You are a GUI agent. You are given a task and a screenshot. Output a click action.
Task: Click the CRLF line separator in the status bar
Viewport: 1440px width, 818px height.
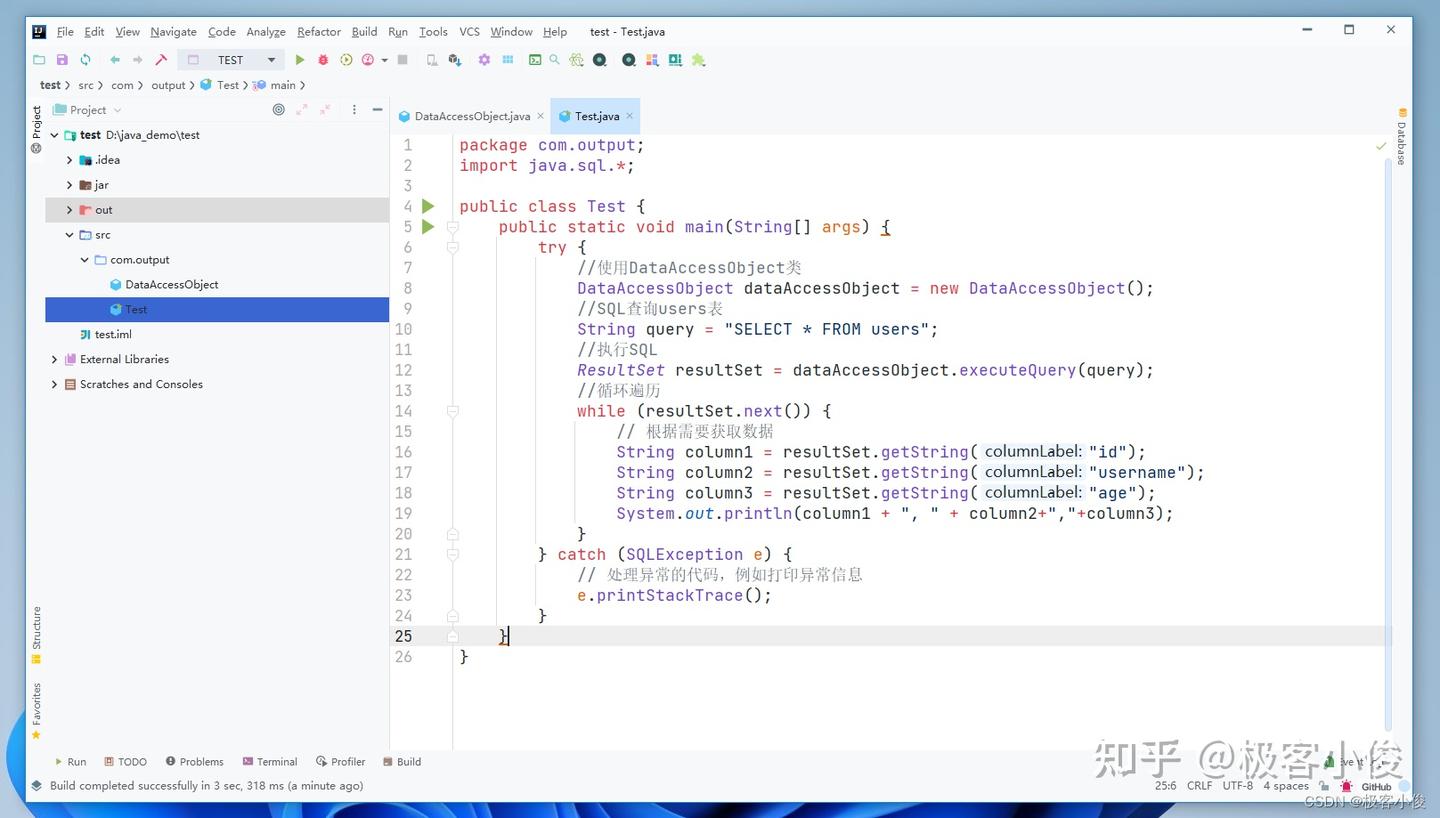tap(1199, 786)
